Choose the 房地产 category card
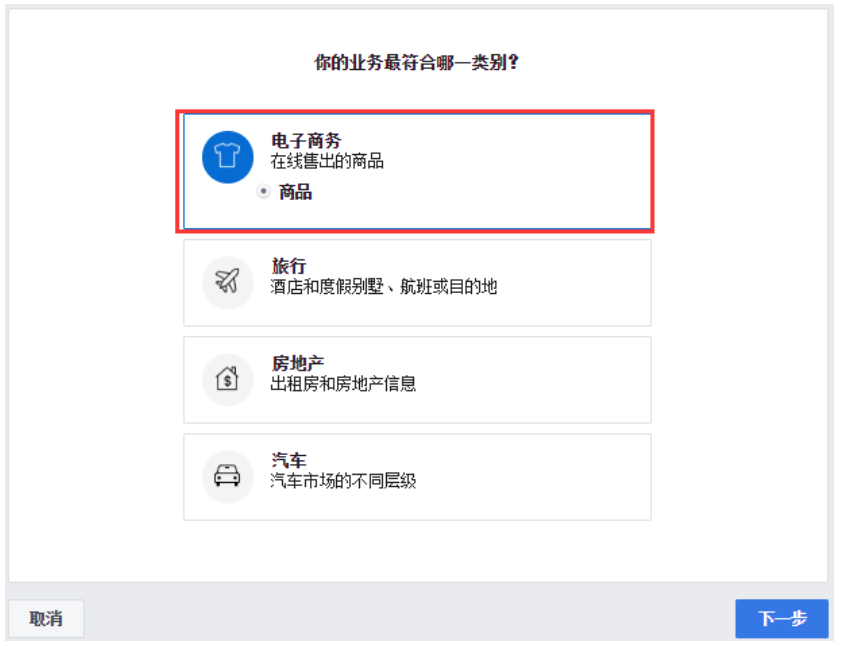The image size is (842, 646). pos(417,380)
